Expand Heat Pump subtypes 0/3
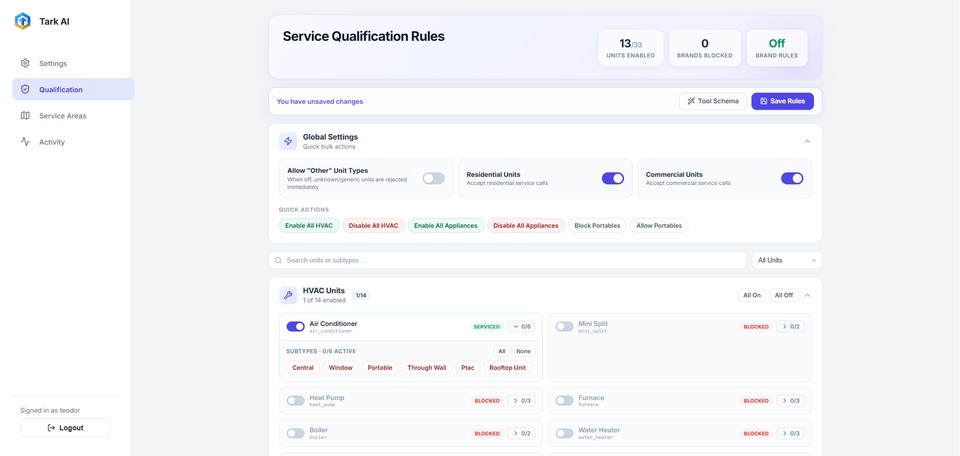The height and width of the screenshot is (456, 960). tap(521, 401)
